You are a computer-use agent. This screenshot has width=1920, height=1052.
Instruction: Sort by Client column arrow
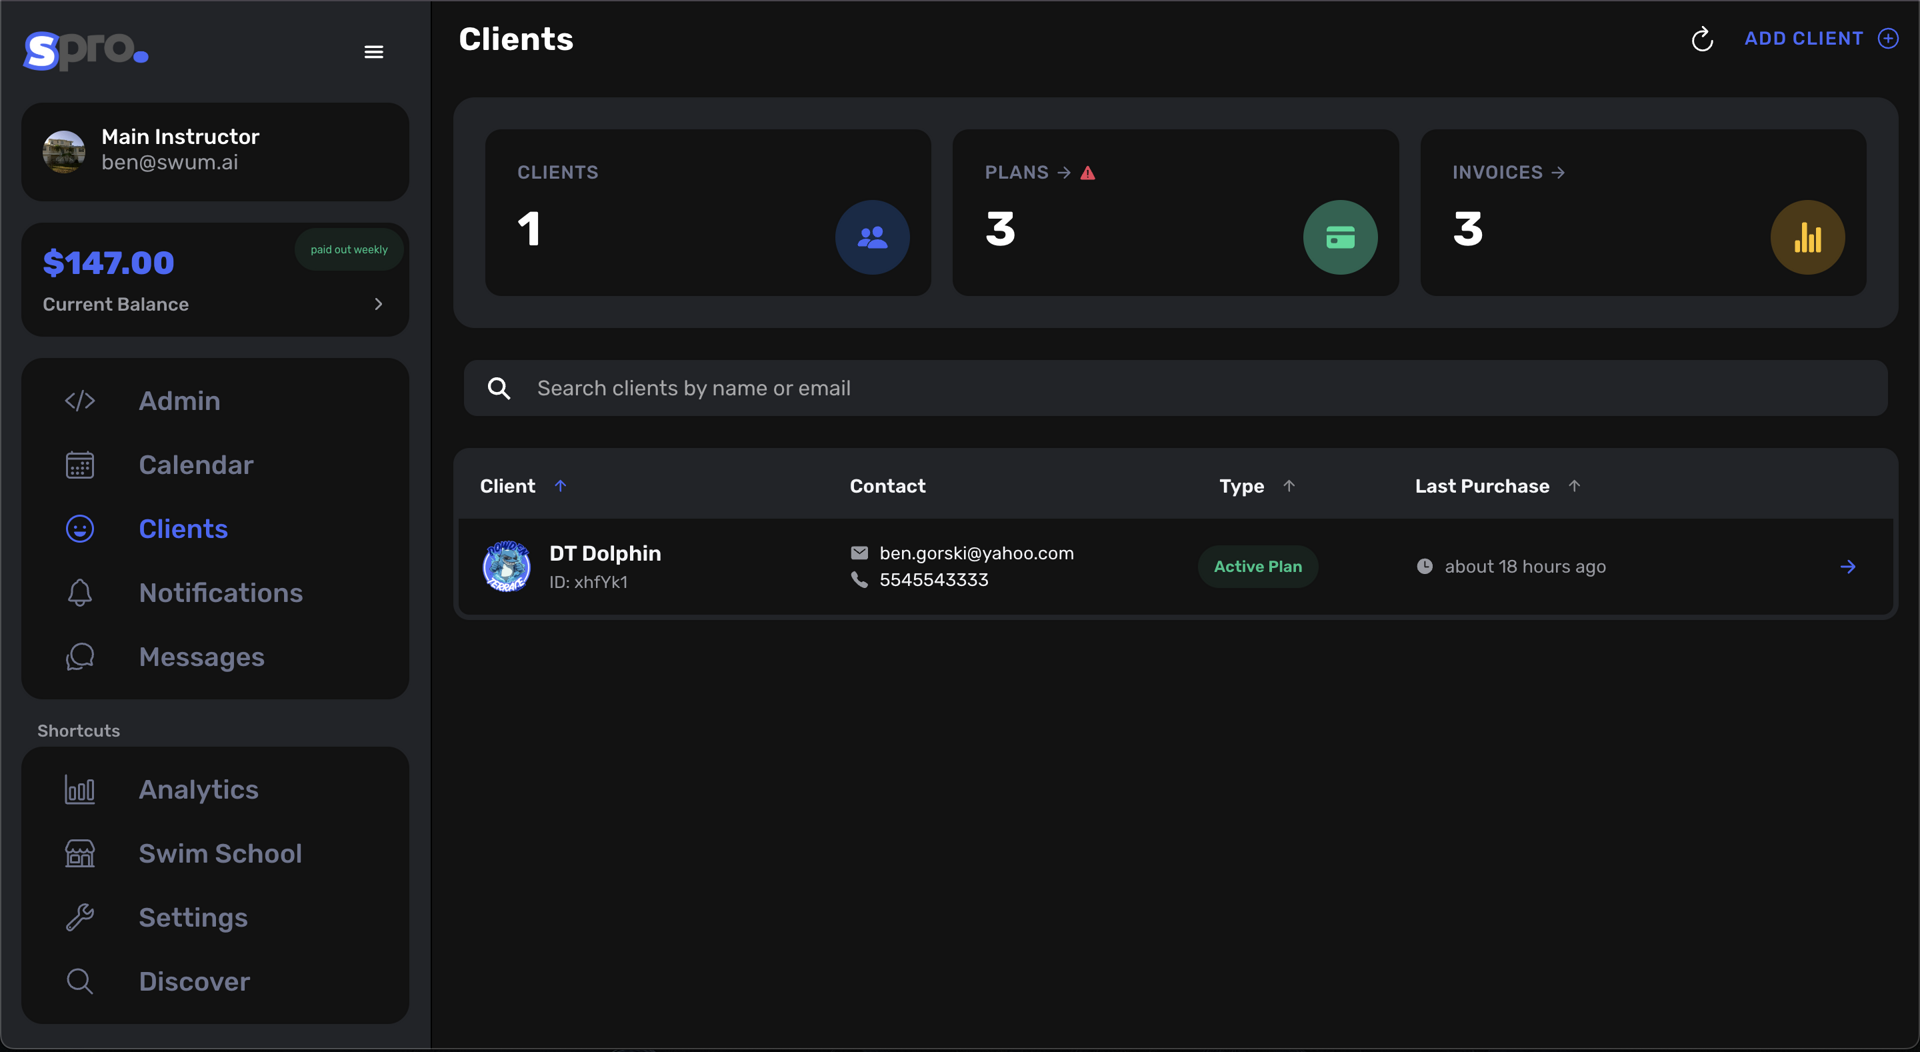click(560, 486)
